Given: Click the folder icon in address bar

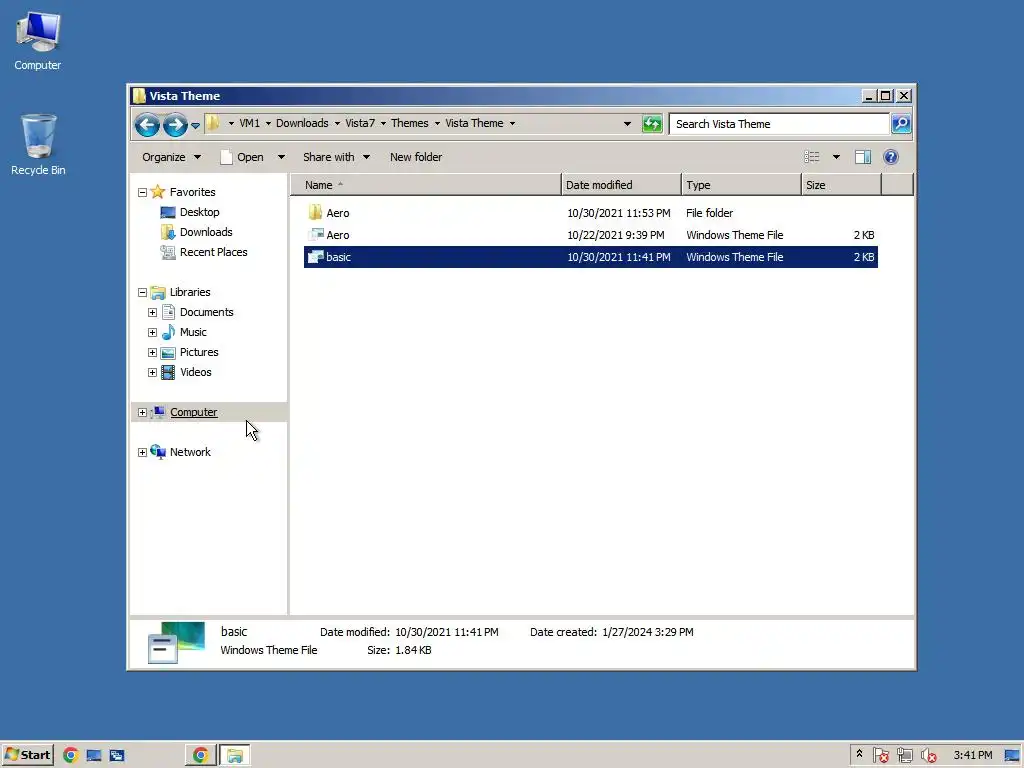Looking at the screenshot, I should (213, 123).
